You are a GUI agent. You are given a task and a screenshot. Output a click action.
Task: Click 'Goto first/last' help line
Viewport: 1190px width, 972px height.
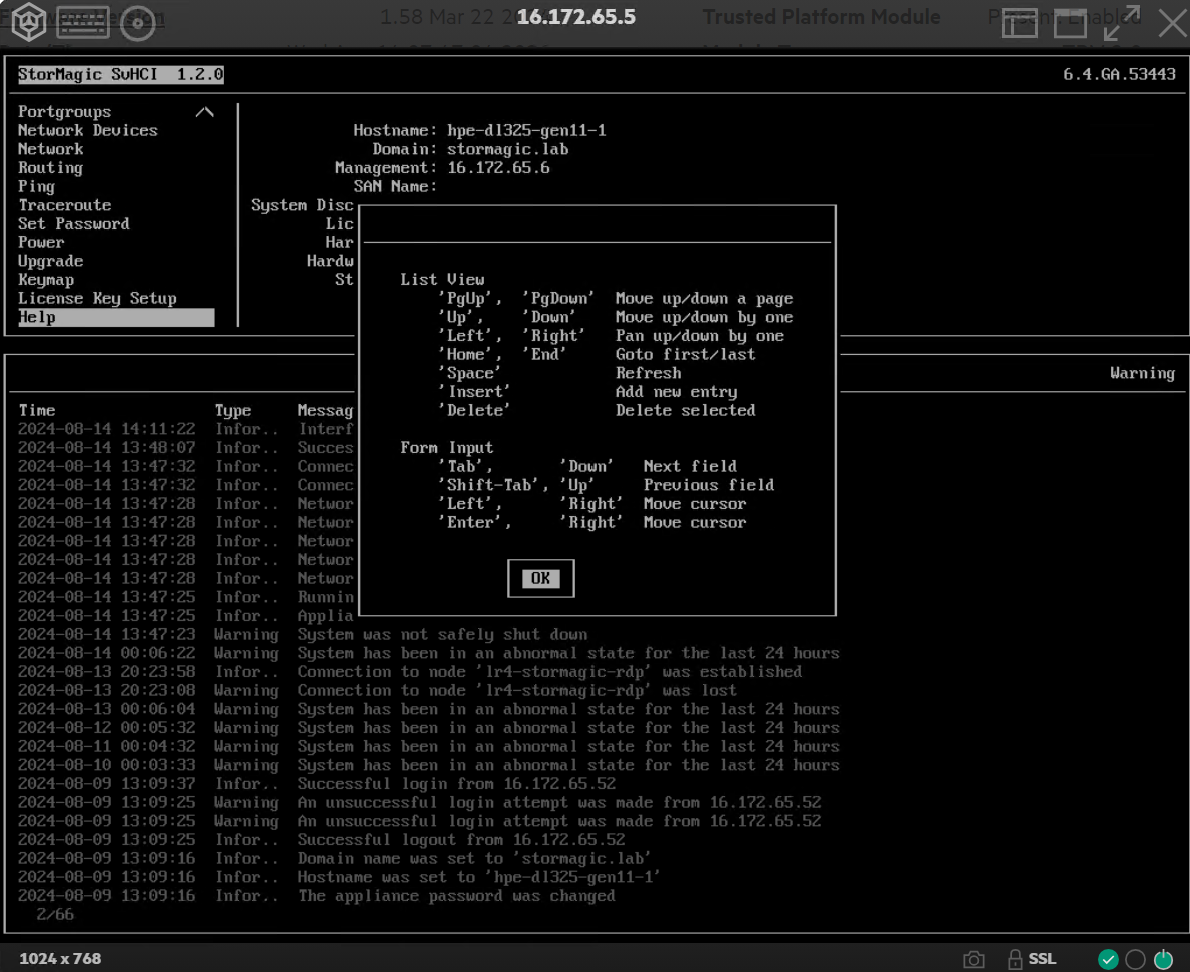pos(685,354)
